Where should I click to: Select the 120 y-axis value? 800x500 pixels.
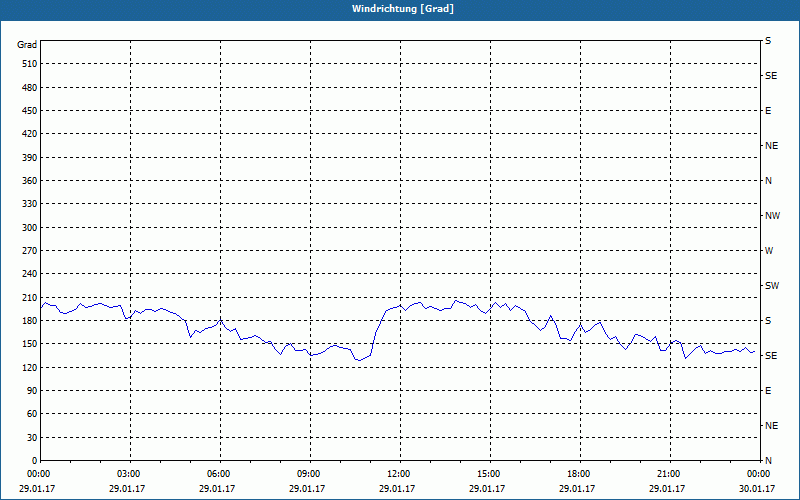[x=30, y=367]
